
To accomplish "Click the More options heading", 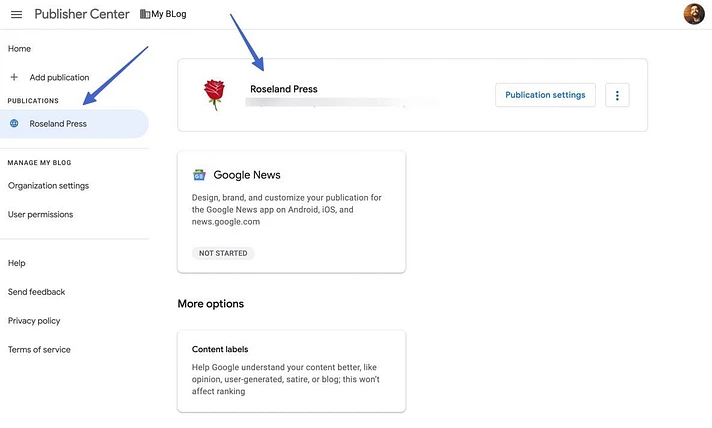I will pyautogui.click(x=211, y=304).
